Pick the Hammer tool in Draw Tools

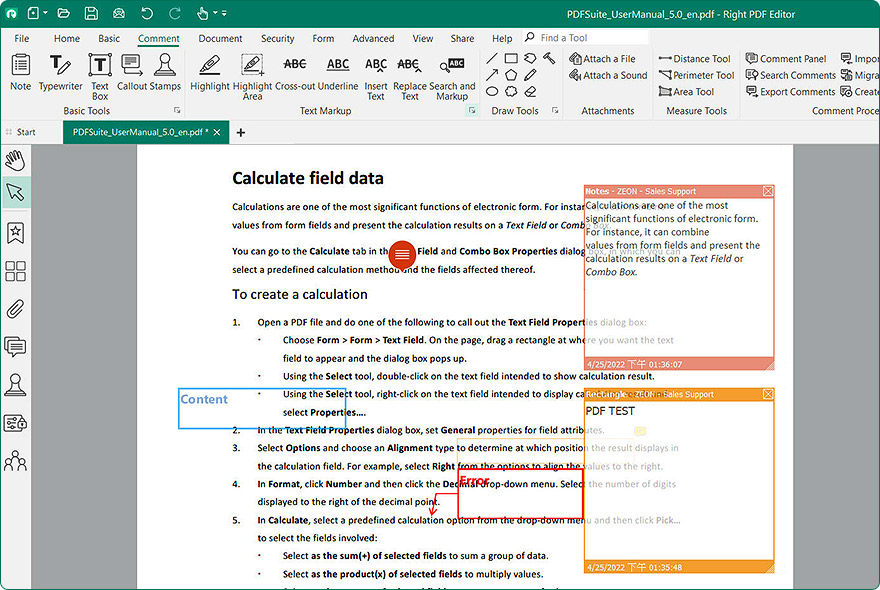tap(549, 58)
